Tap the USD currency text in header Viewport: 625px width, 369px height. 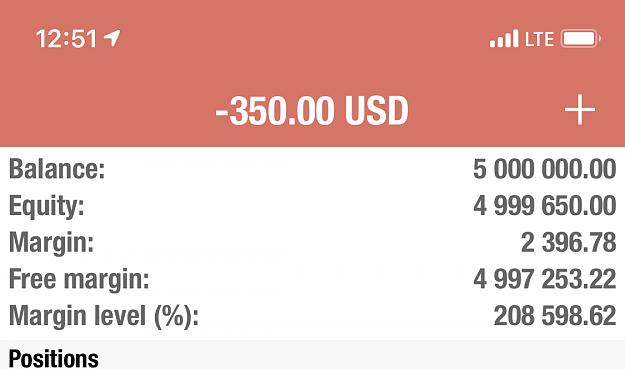pos(377,111)
